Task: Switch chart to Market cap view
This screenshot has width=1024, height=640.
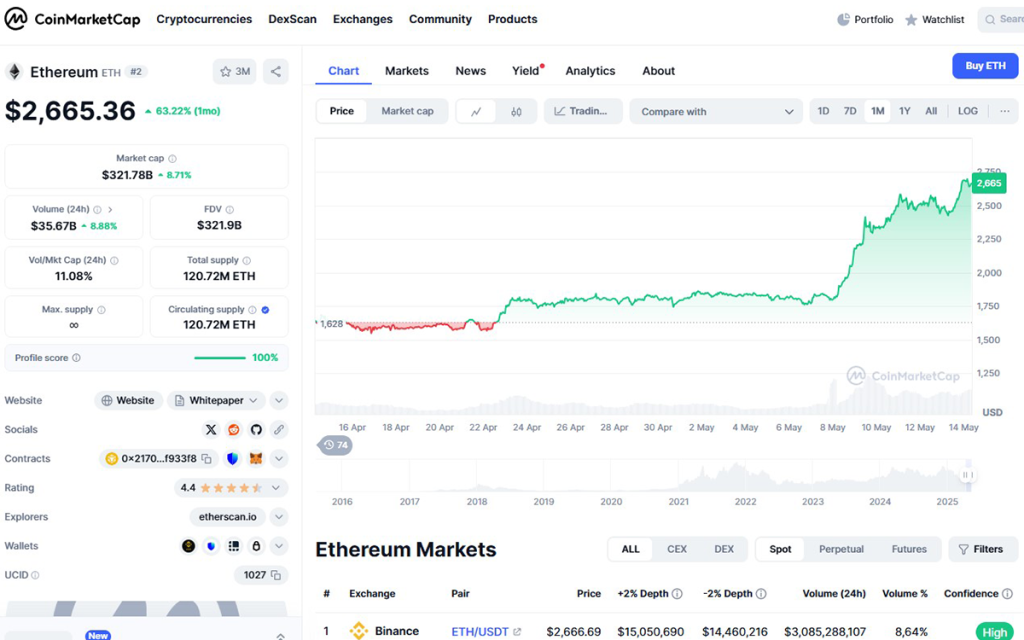Action: click(x=408, y=111)
